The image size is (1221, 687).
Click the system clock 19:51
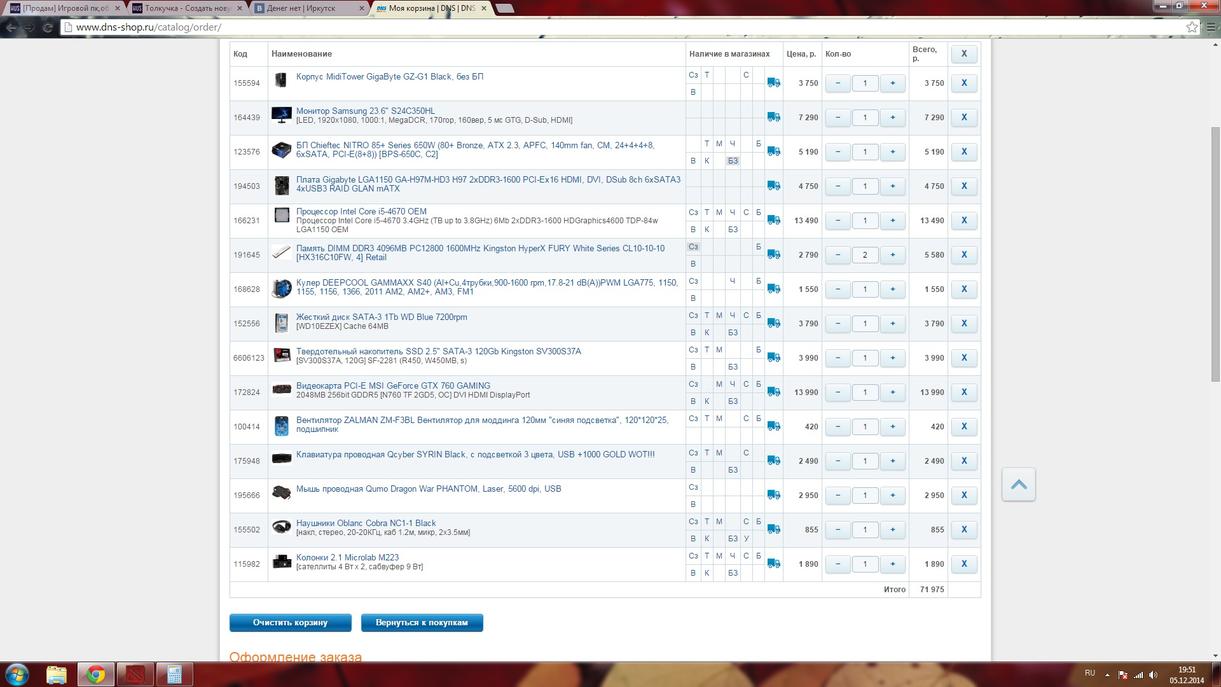(1187, 669)
